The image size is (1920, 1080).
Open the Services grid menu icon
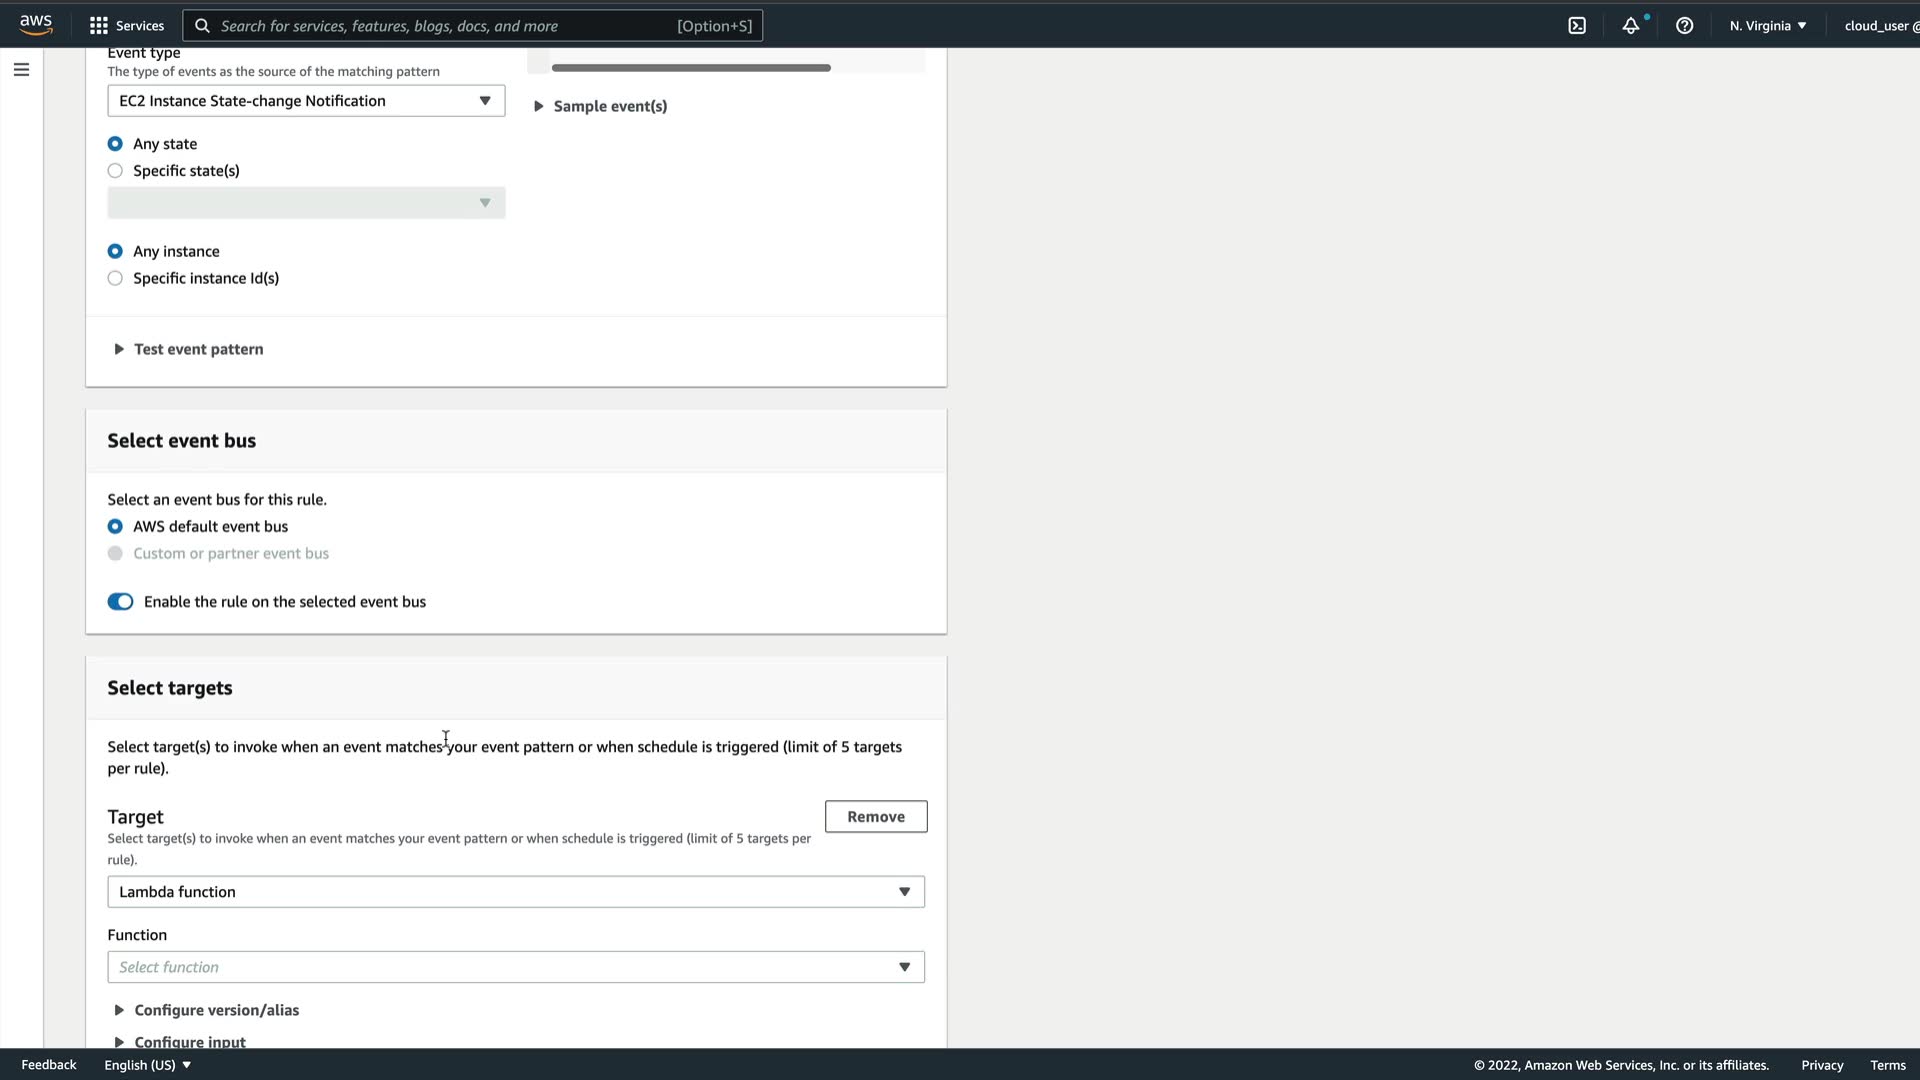coord(98,26)
